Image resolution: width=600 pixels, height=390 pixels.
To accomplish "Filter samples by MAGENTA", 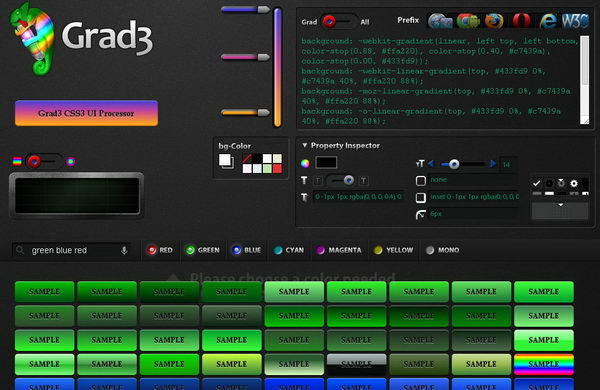I will pos(339,250).
